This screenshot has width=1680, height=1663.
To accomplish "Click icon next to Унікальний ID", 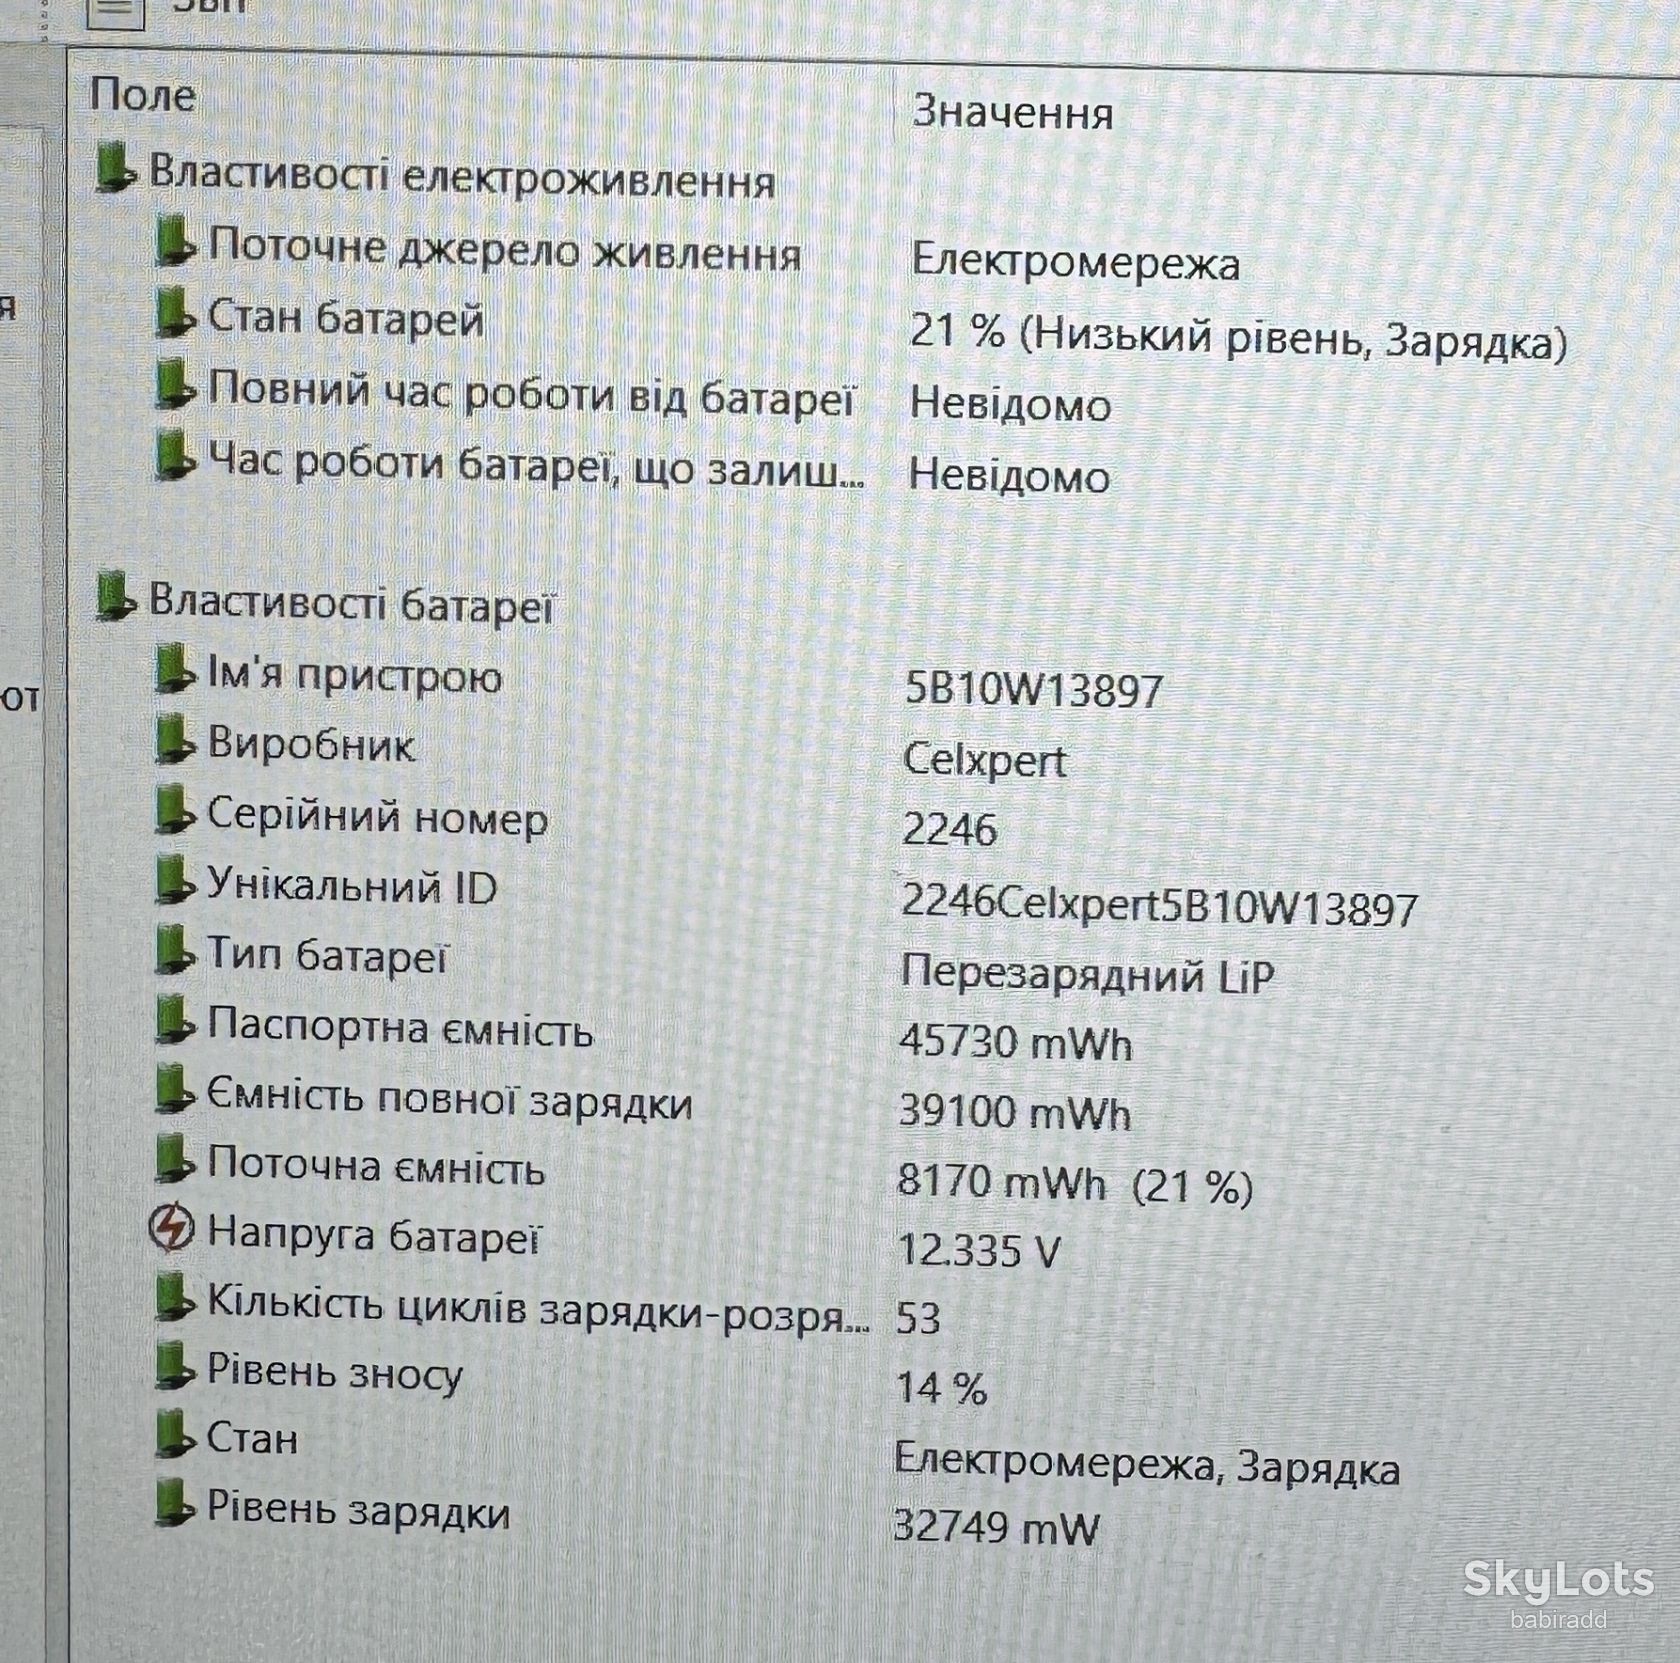I will [175, 881].
